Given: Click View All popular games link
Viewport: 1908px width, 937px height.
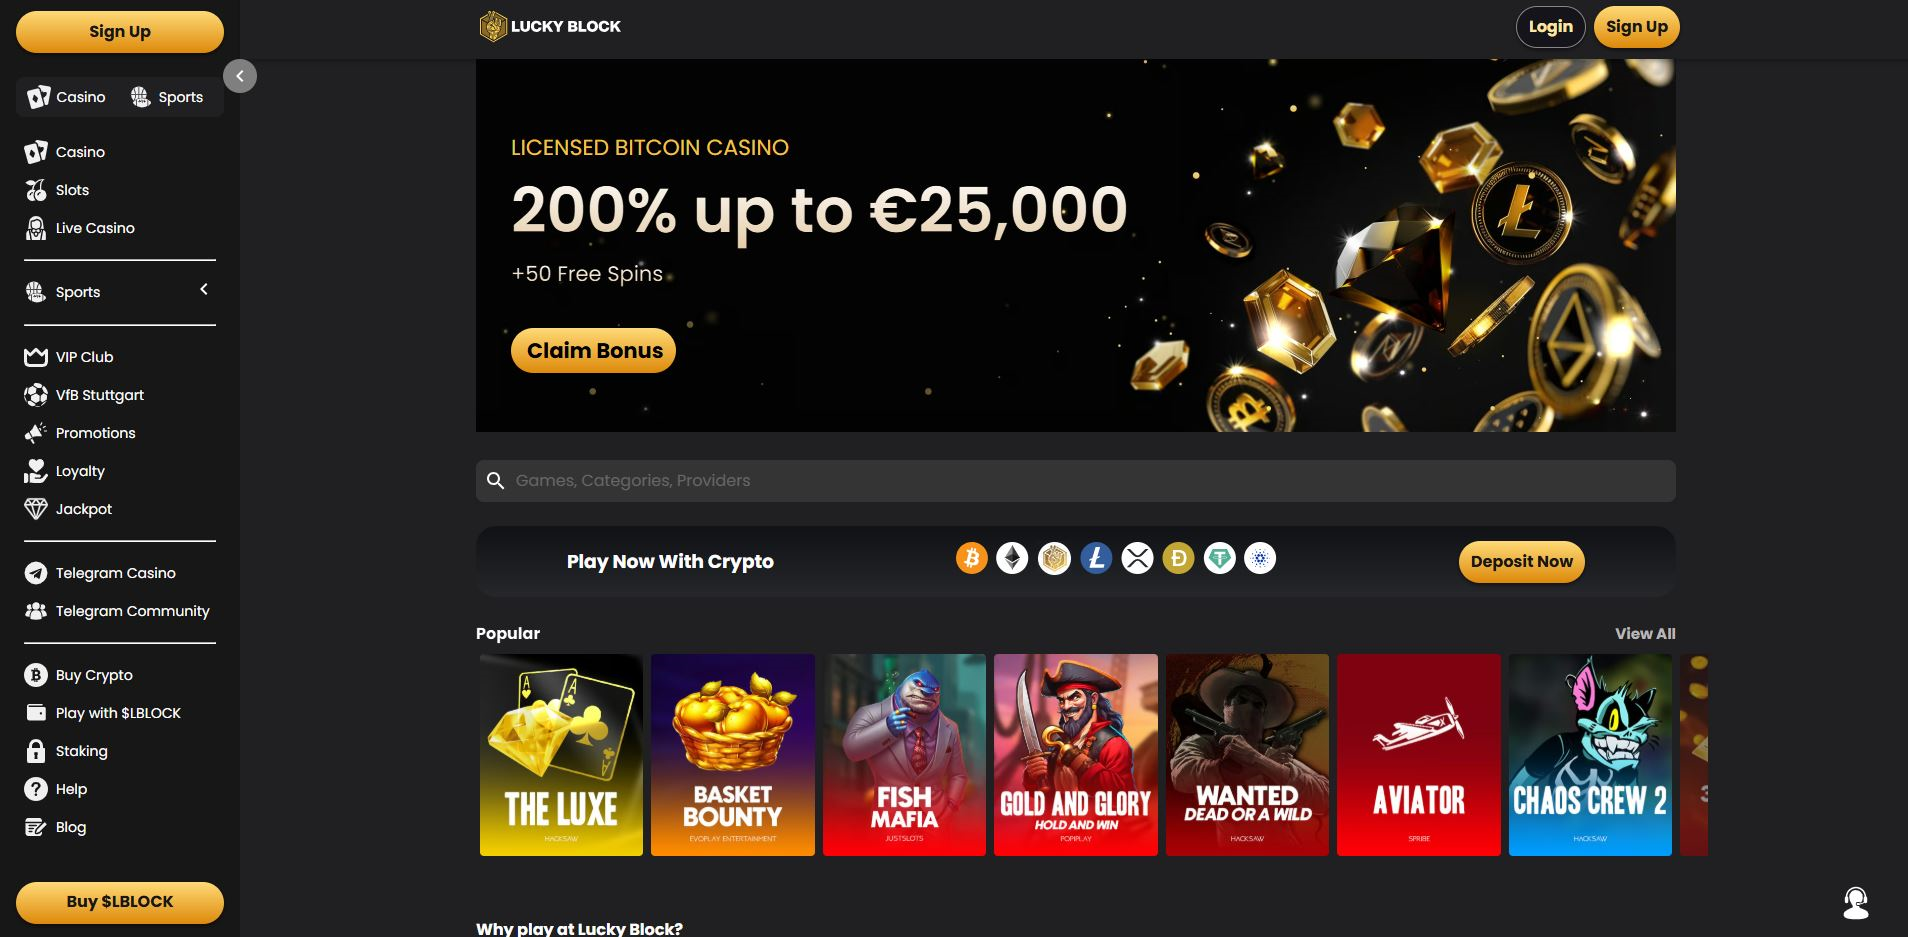Looking at the screenshot, I should (1645, 634).
